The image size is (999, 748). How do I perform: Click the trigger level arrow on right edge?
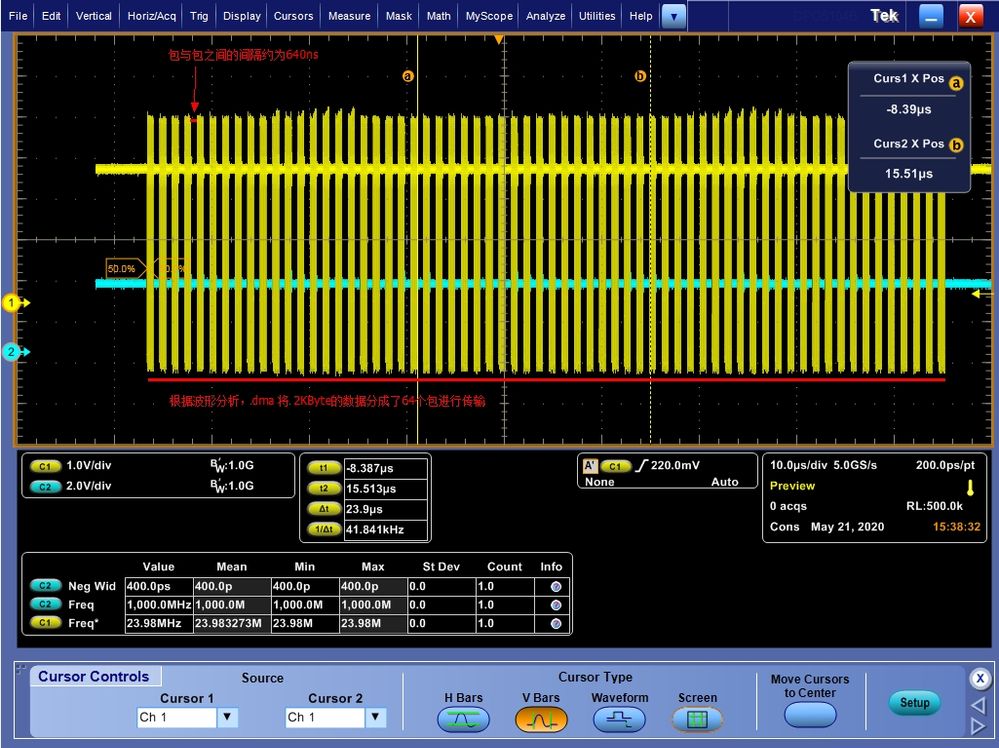click(977, 294)
